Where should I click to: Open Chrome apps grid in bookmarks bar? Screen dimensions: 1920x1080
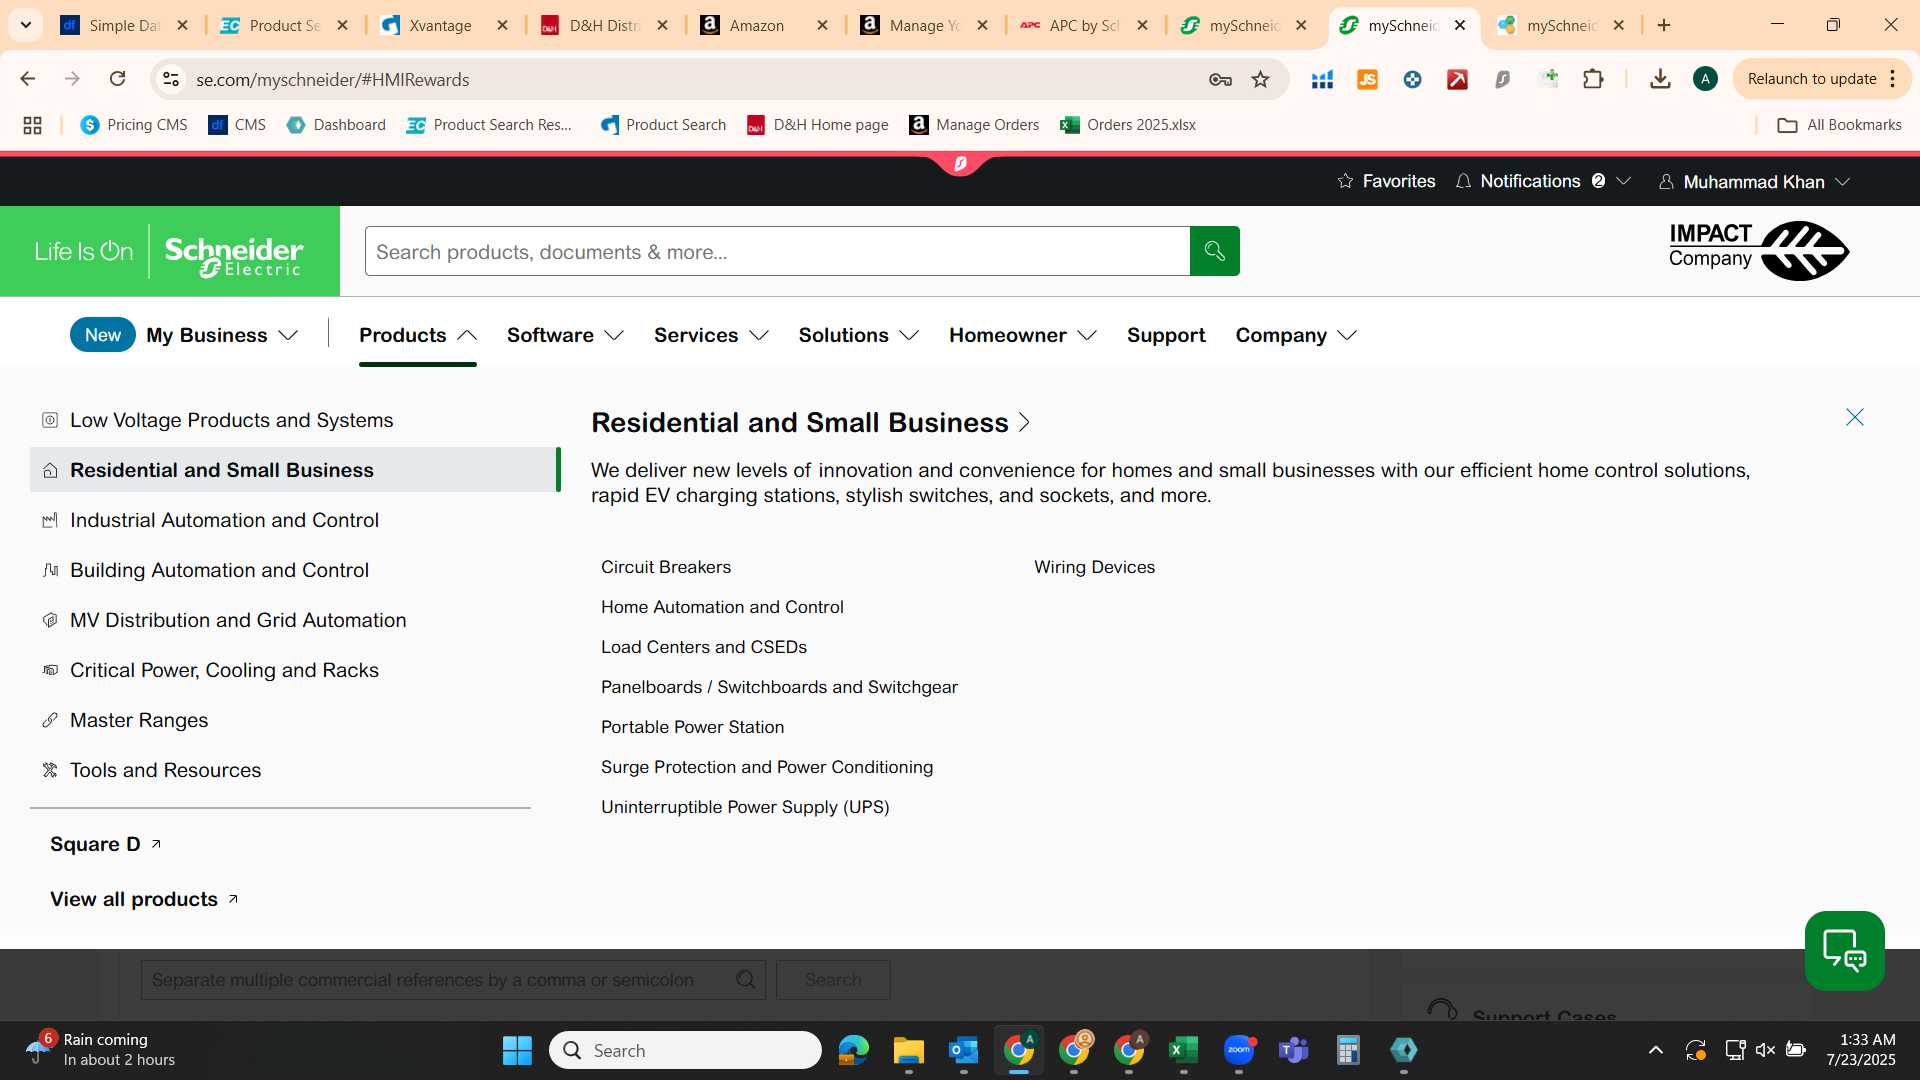32,125
